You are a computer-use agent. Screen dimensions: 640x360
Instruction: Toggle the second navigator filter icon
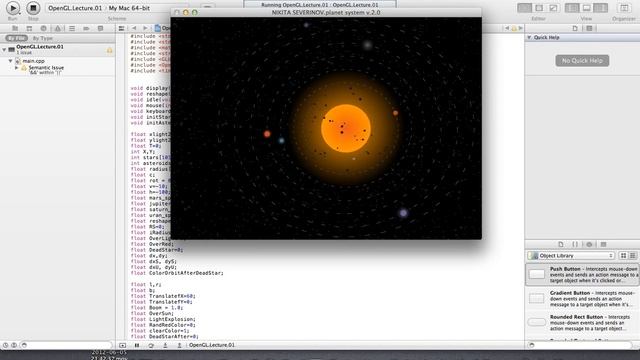click(x=14, y=345)
